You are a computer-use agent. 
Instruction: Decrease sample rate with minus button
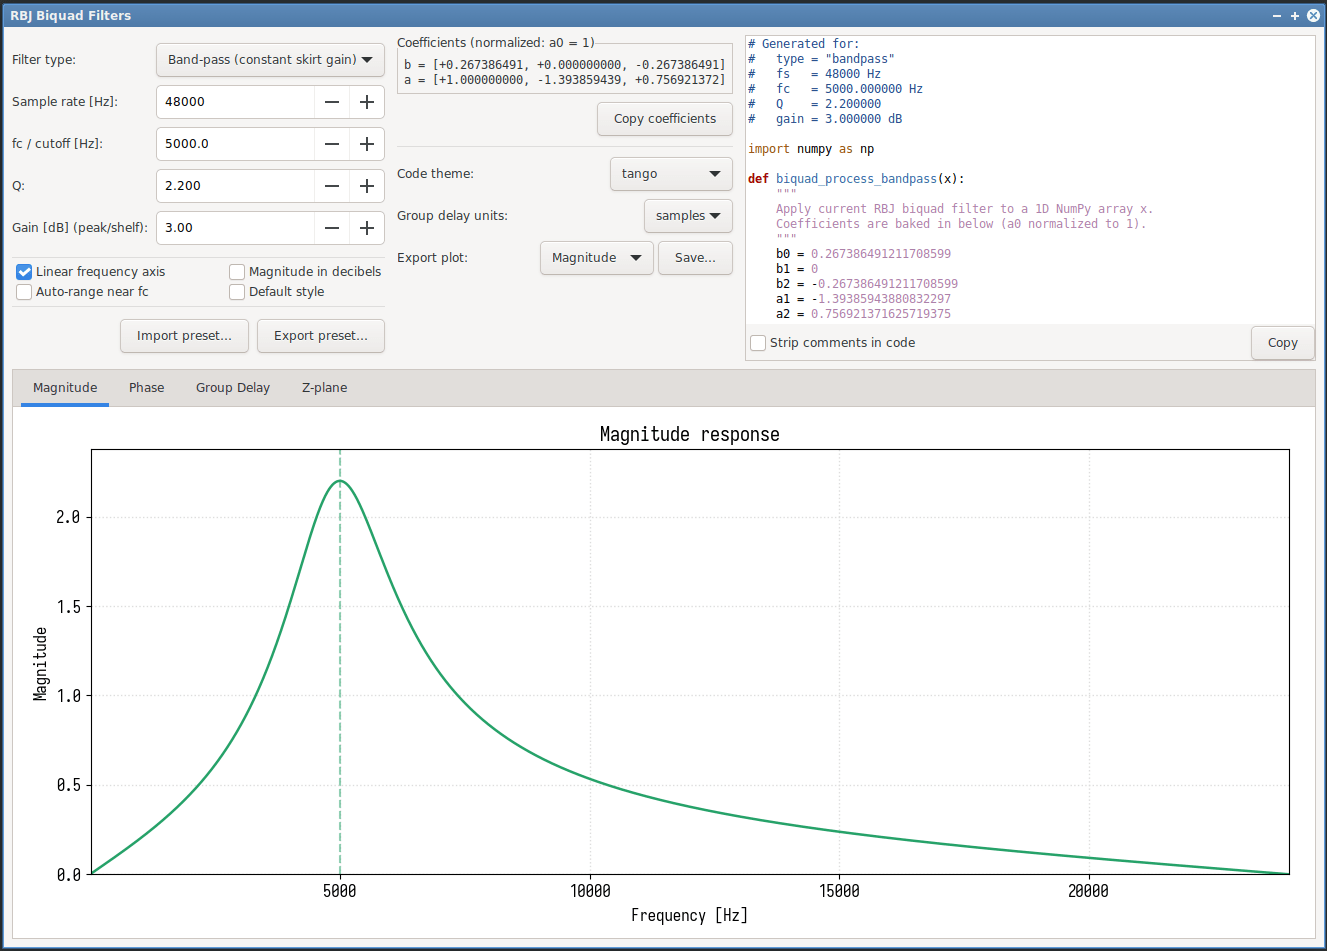332,102
